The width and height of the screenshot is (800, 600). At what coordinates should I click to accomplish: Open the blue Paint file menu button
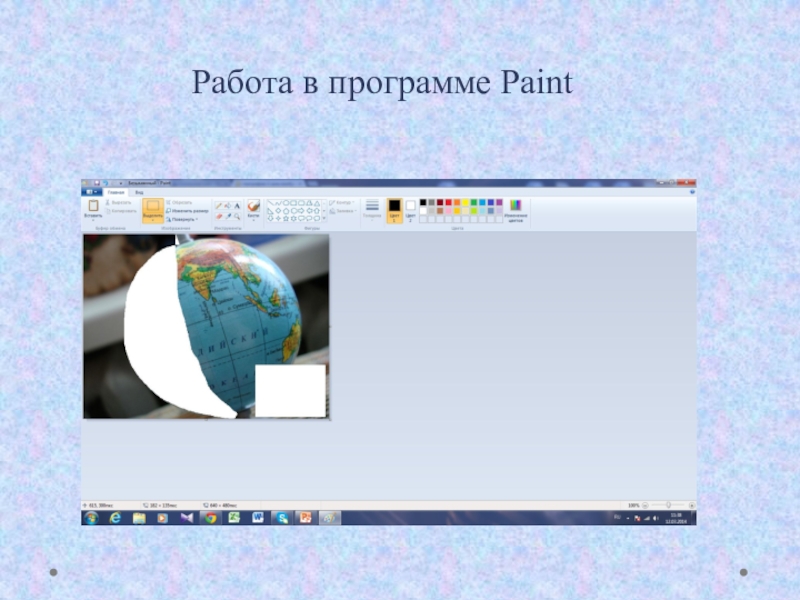[93, 191]
